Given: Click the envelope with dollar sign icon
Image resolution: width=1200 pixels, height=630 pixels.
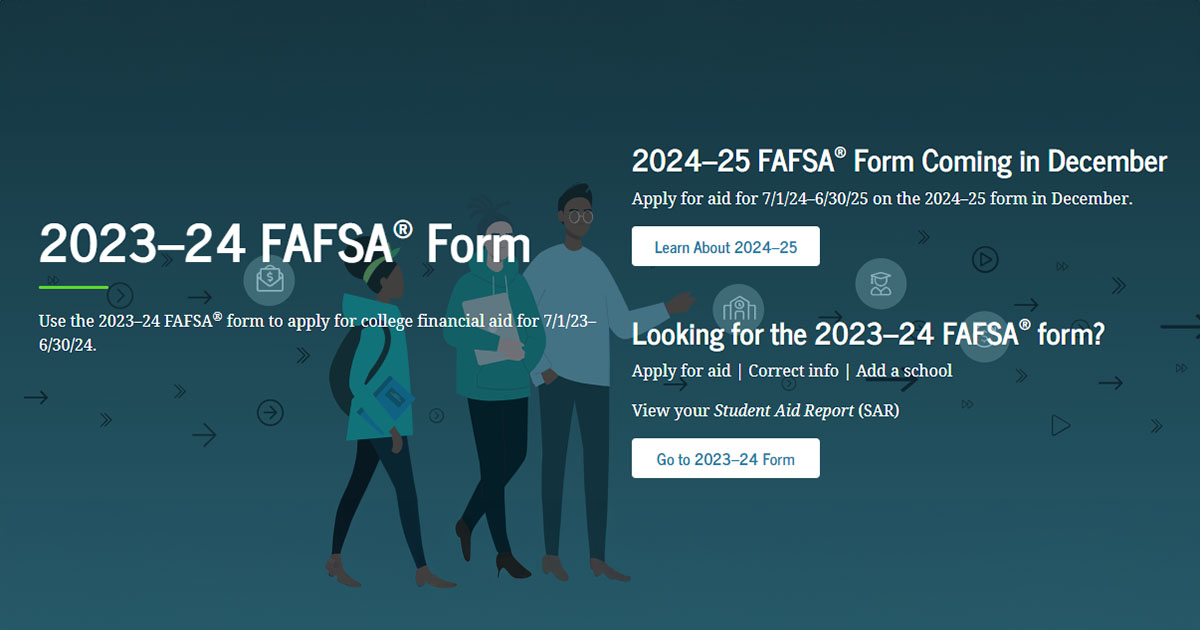Looking at the screenshot, I should (x=268, y=280).
